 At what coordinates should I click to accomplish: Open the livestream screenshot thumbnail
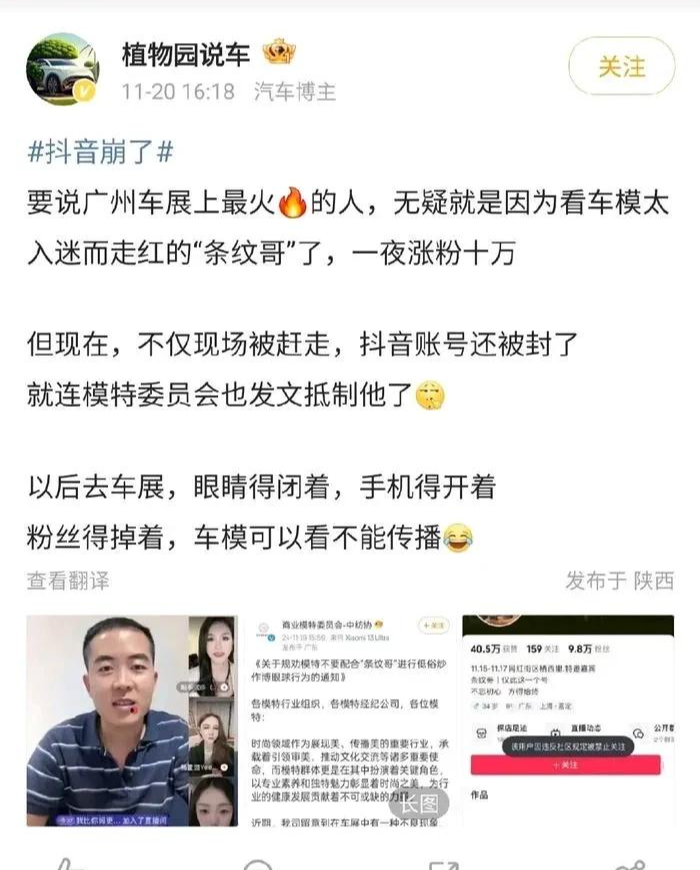[132, 720]
